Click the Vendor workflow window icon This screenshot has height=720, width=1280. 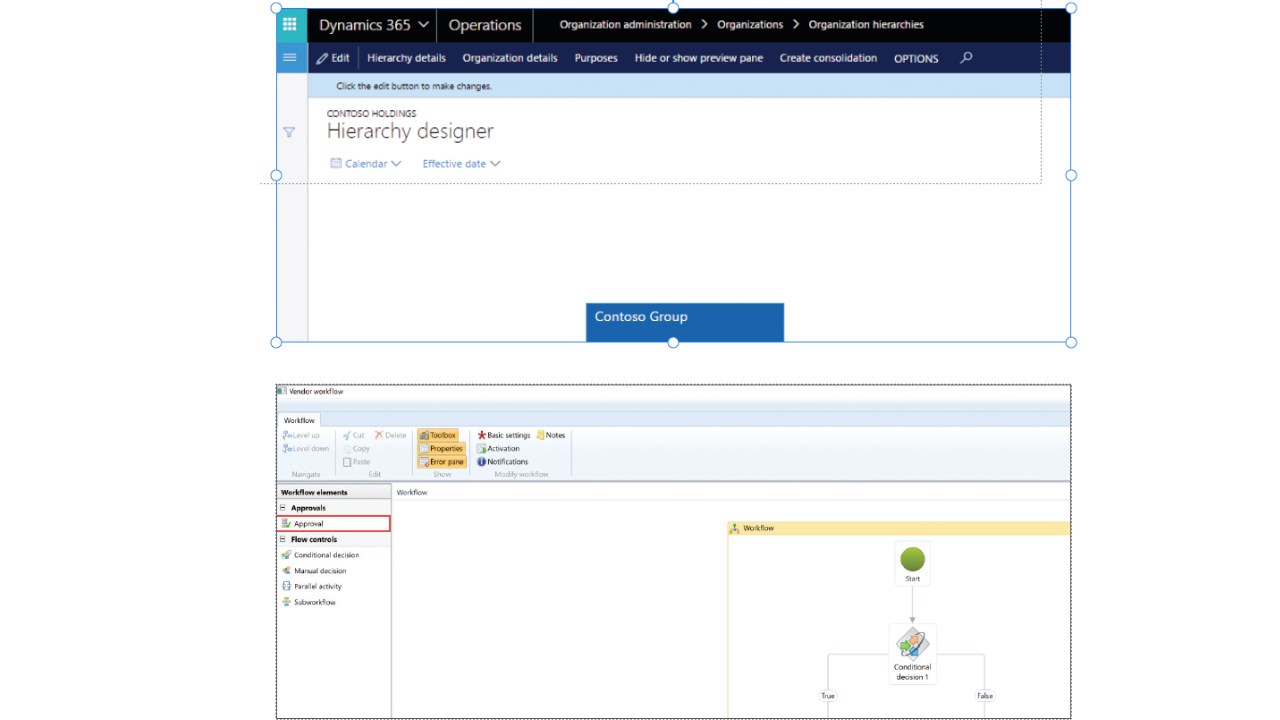click(x=282, y=391)
